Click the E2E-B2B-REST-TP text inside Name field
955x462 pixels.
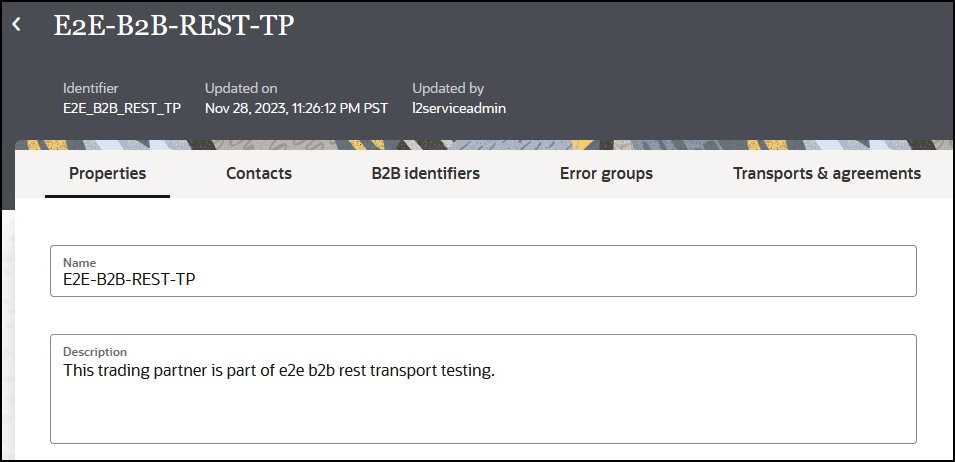(129, 280)
